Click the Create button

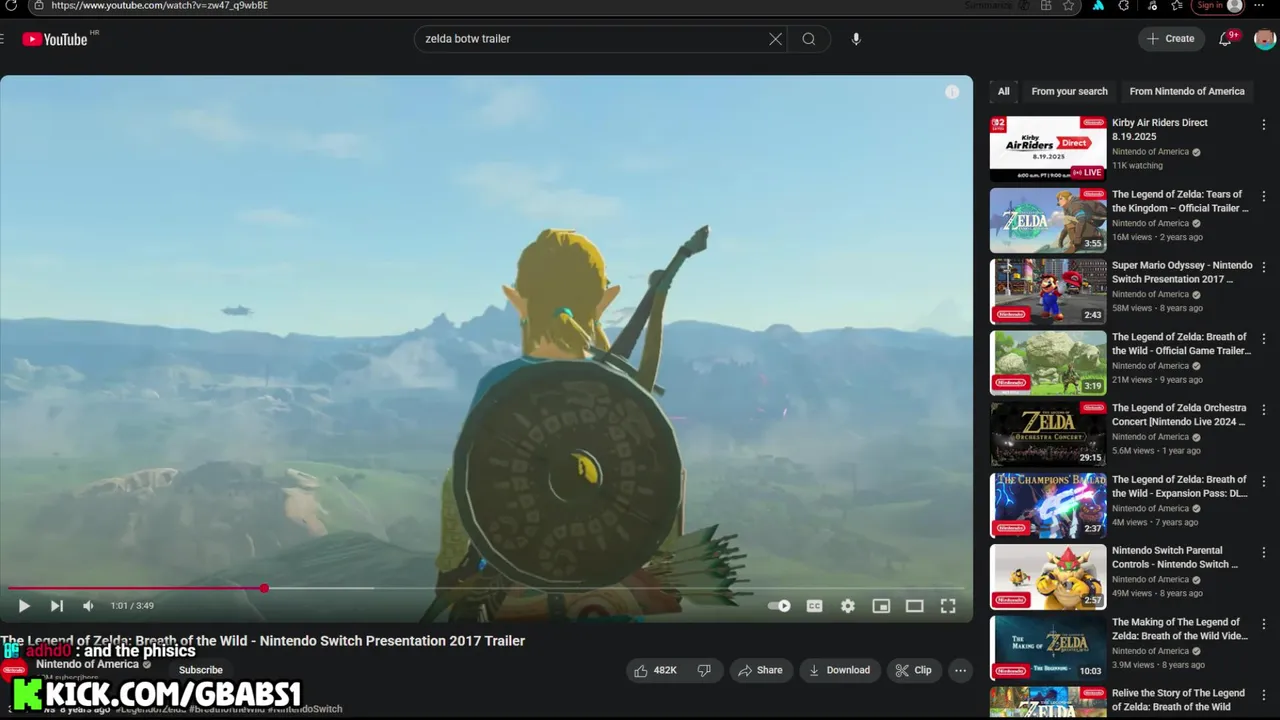pyautogui.click(x=1170, y=39)
